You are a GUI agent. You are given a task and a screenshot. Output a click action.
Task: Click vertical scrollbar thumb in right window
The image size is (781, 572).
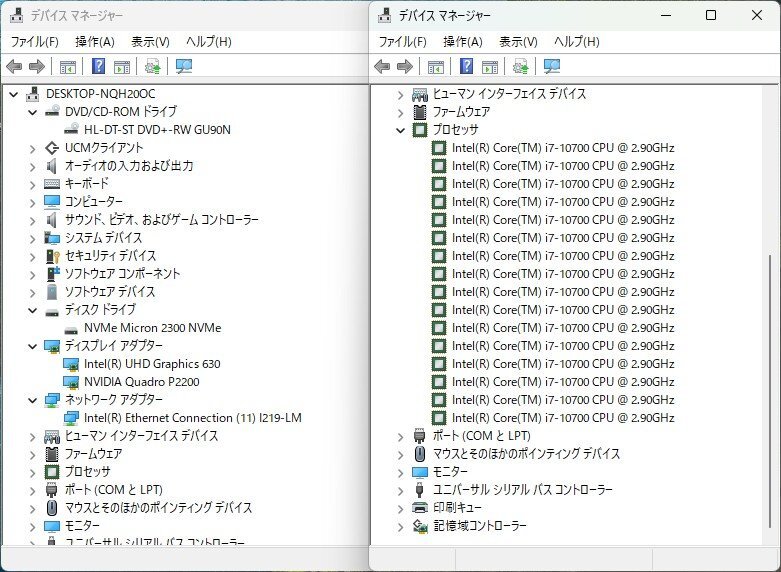(x=770, y=391)
